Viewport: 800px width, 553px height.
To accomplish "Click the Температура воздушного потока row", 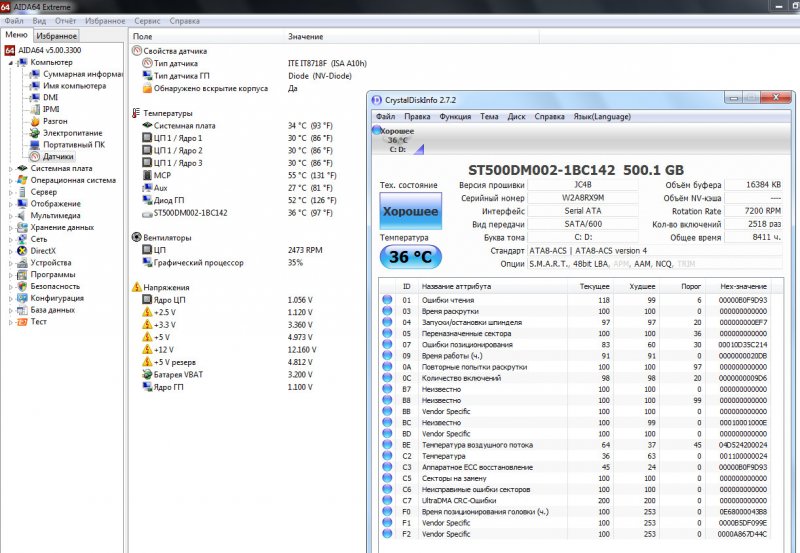I will [x=581, y=445].
